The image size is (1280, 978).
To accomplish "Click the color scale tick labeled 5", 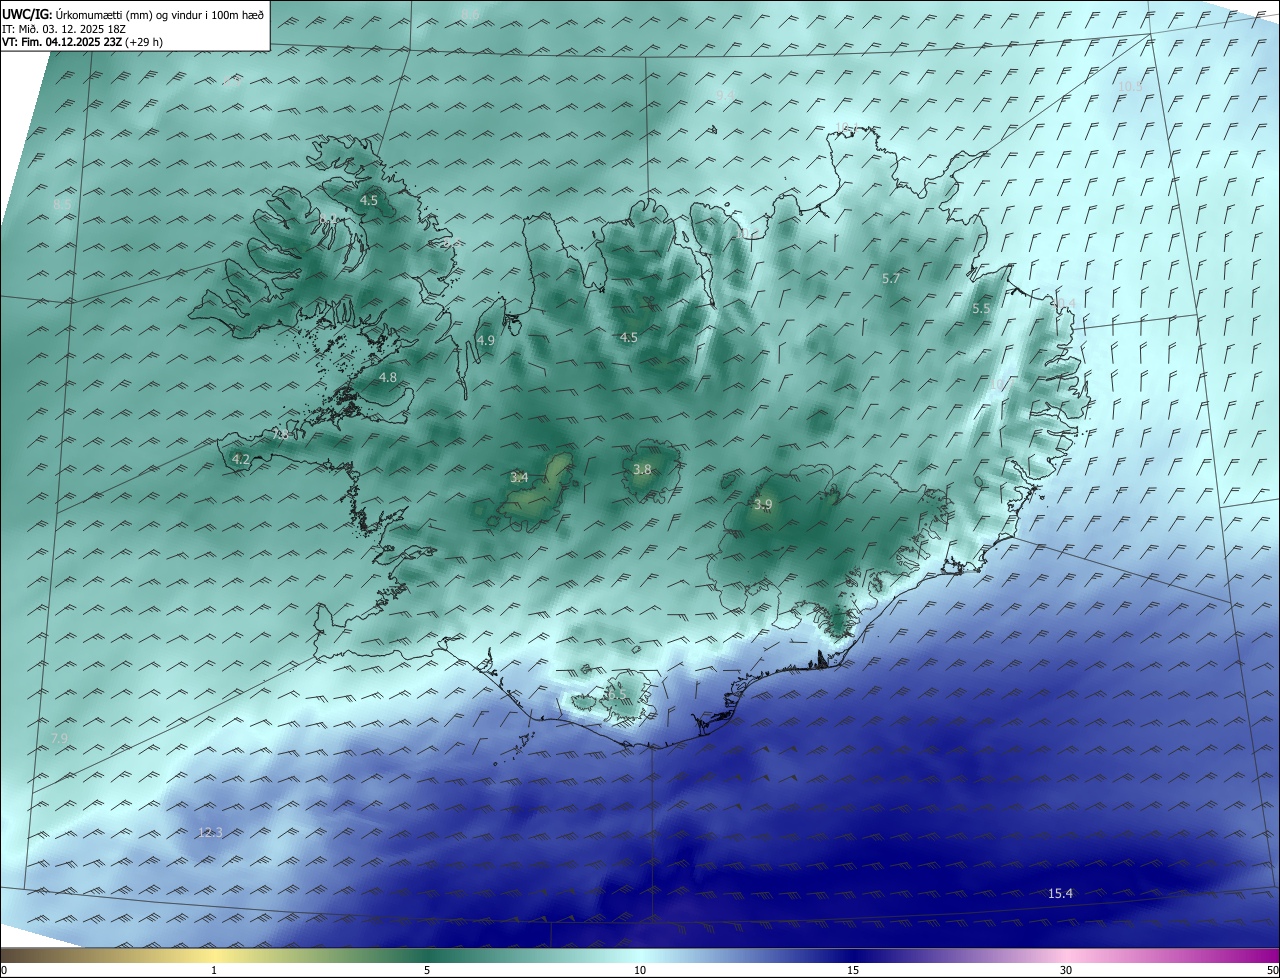I will point(427,970).
